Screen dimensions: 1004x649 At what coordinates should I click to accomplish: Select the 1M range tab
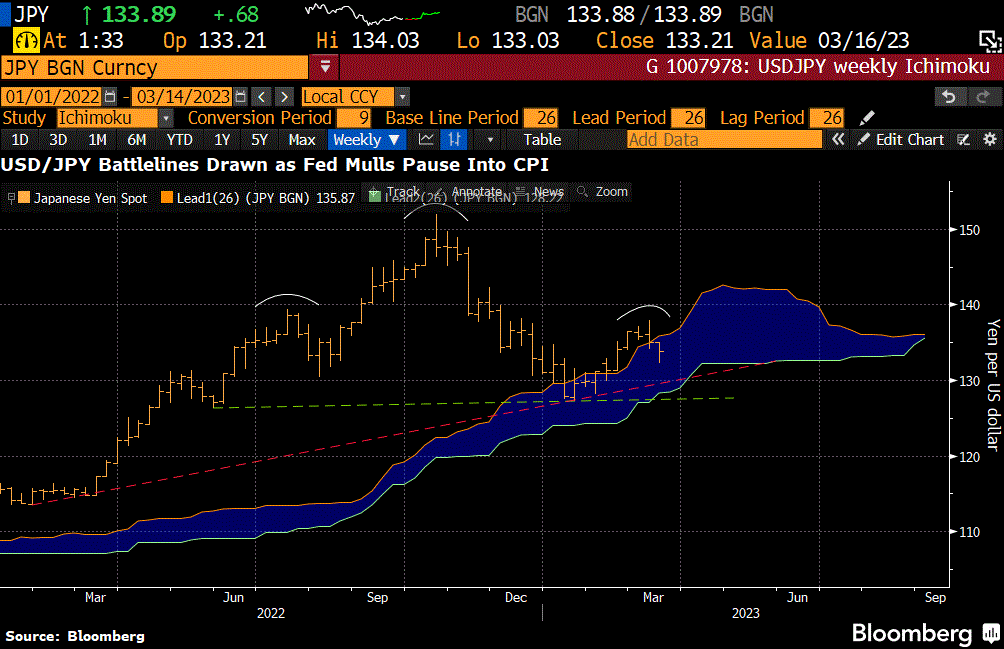97,140
